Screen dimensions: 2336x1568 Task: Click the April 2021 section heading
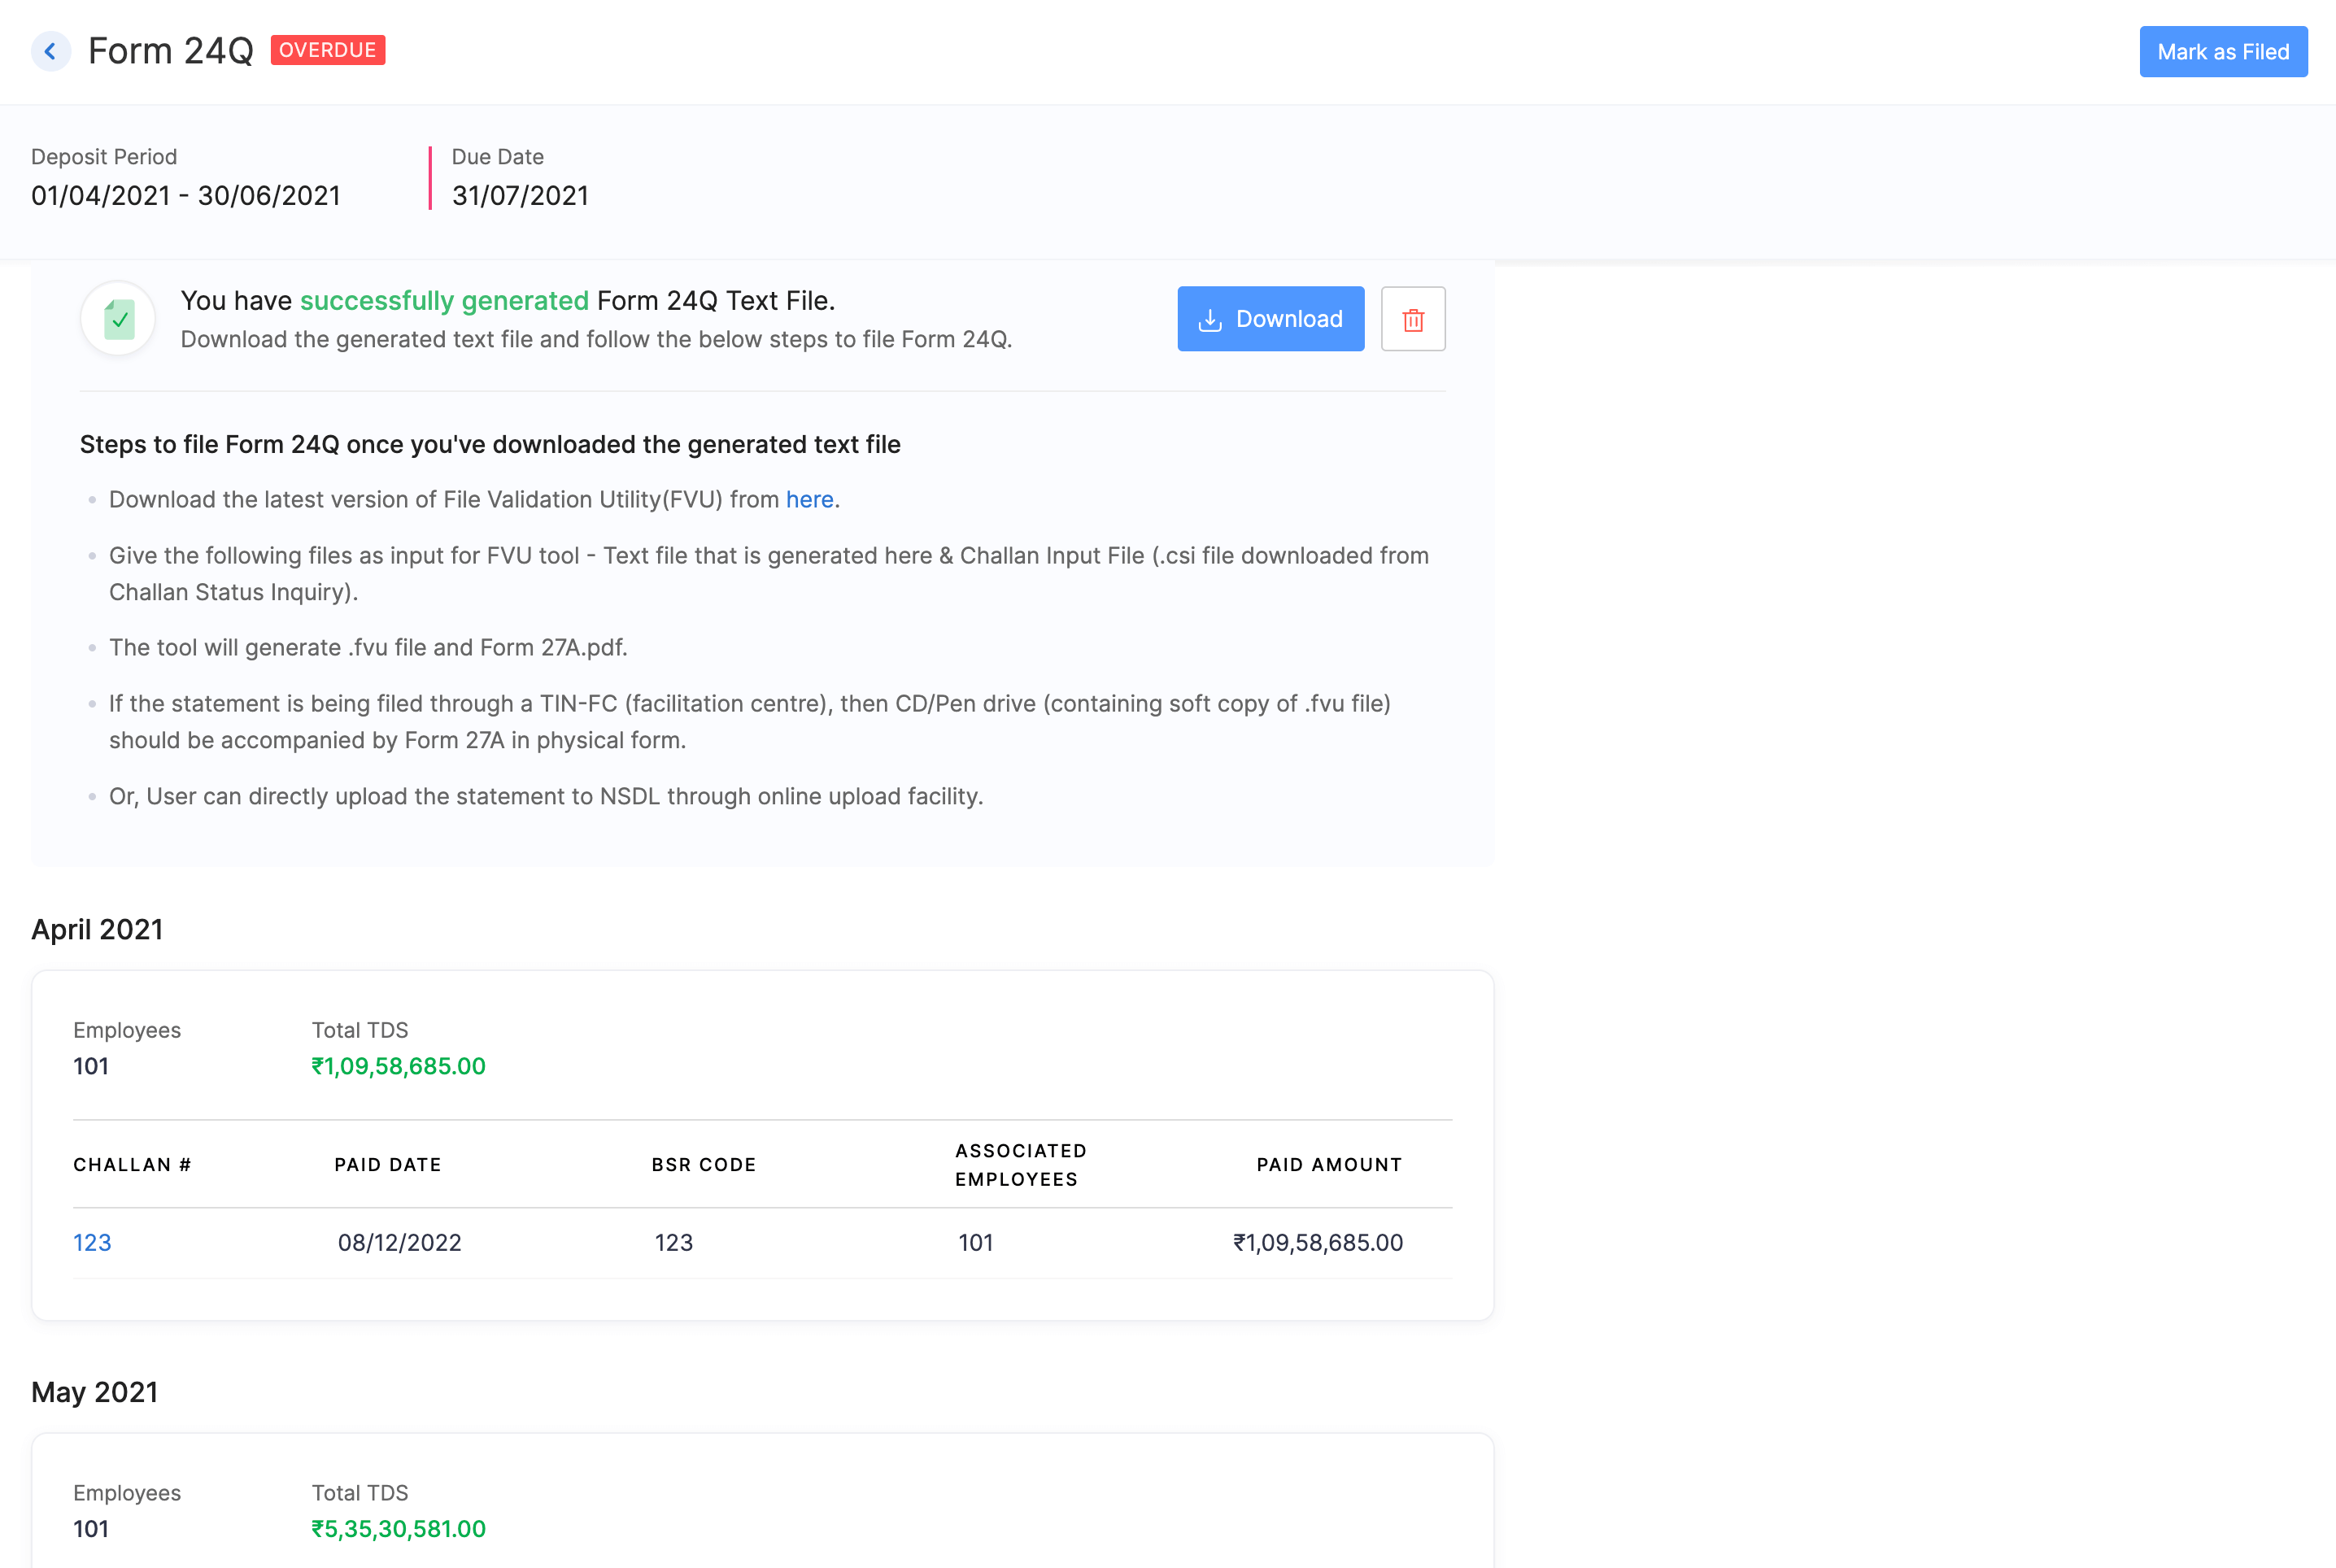[x=97, y=929]
